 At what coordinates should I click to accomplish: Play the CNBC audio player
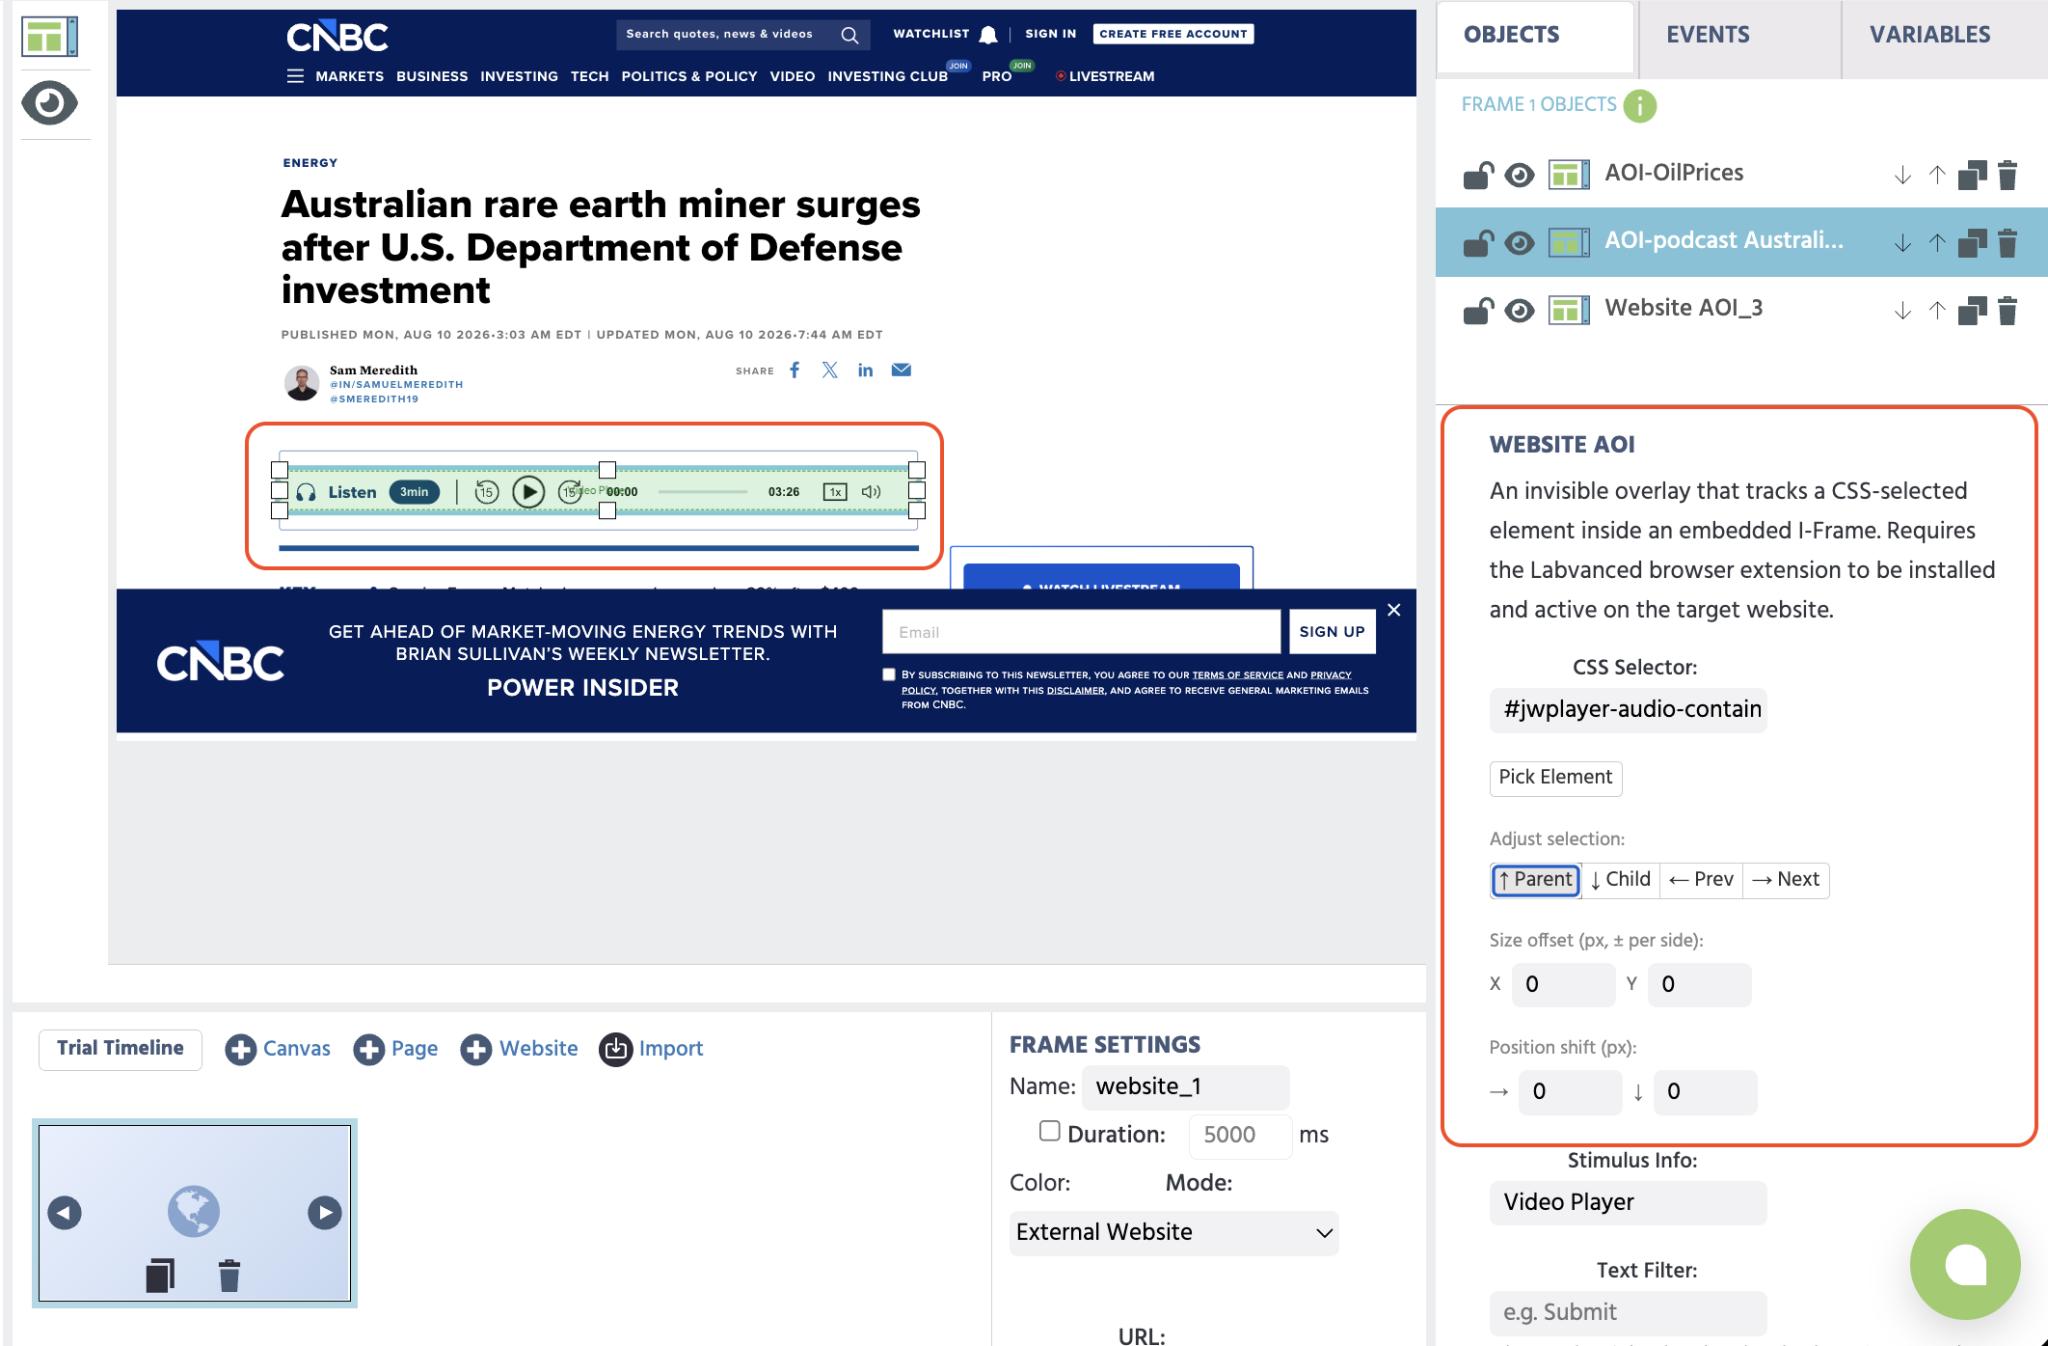528,492
